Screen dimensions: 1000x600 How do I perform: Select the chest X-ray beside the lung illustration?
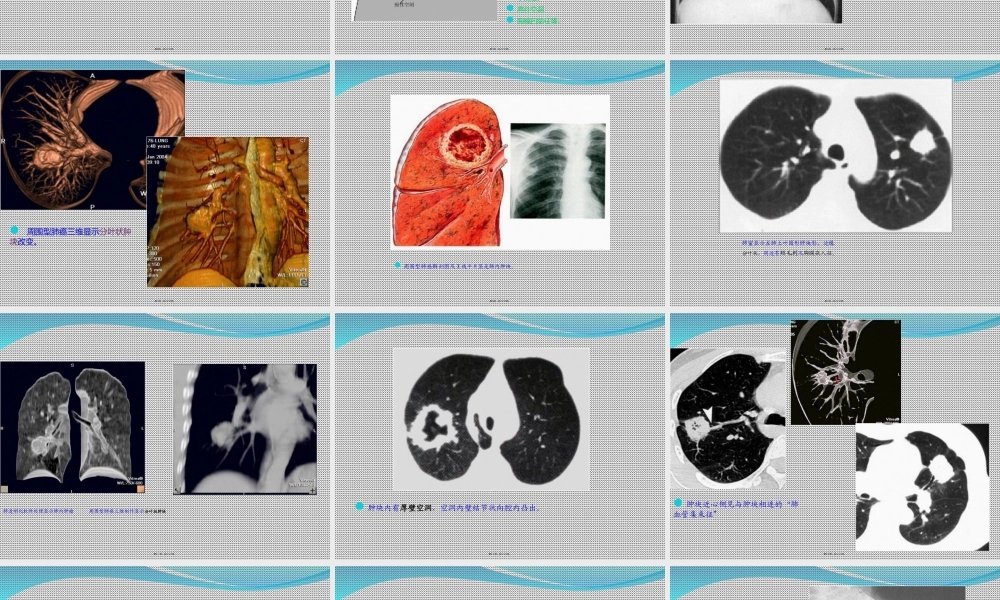[558, 171]
